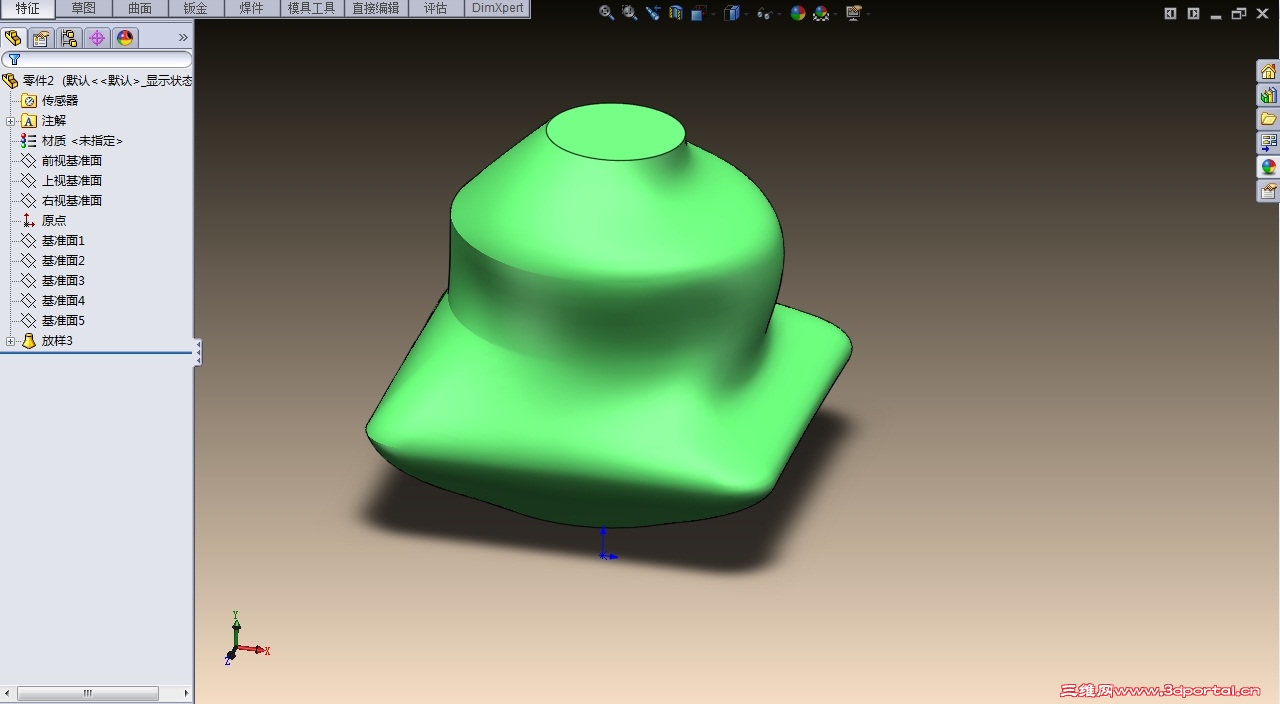Click View Orientation cube icon
The width and height of the screenshot is (1280, 704).
pyautogui.click(x=698, y=13)
